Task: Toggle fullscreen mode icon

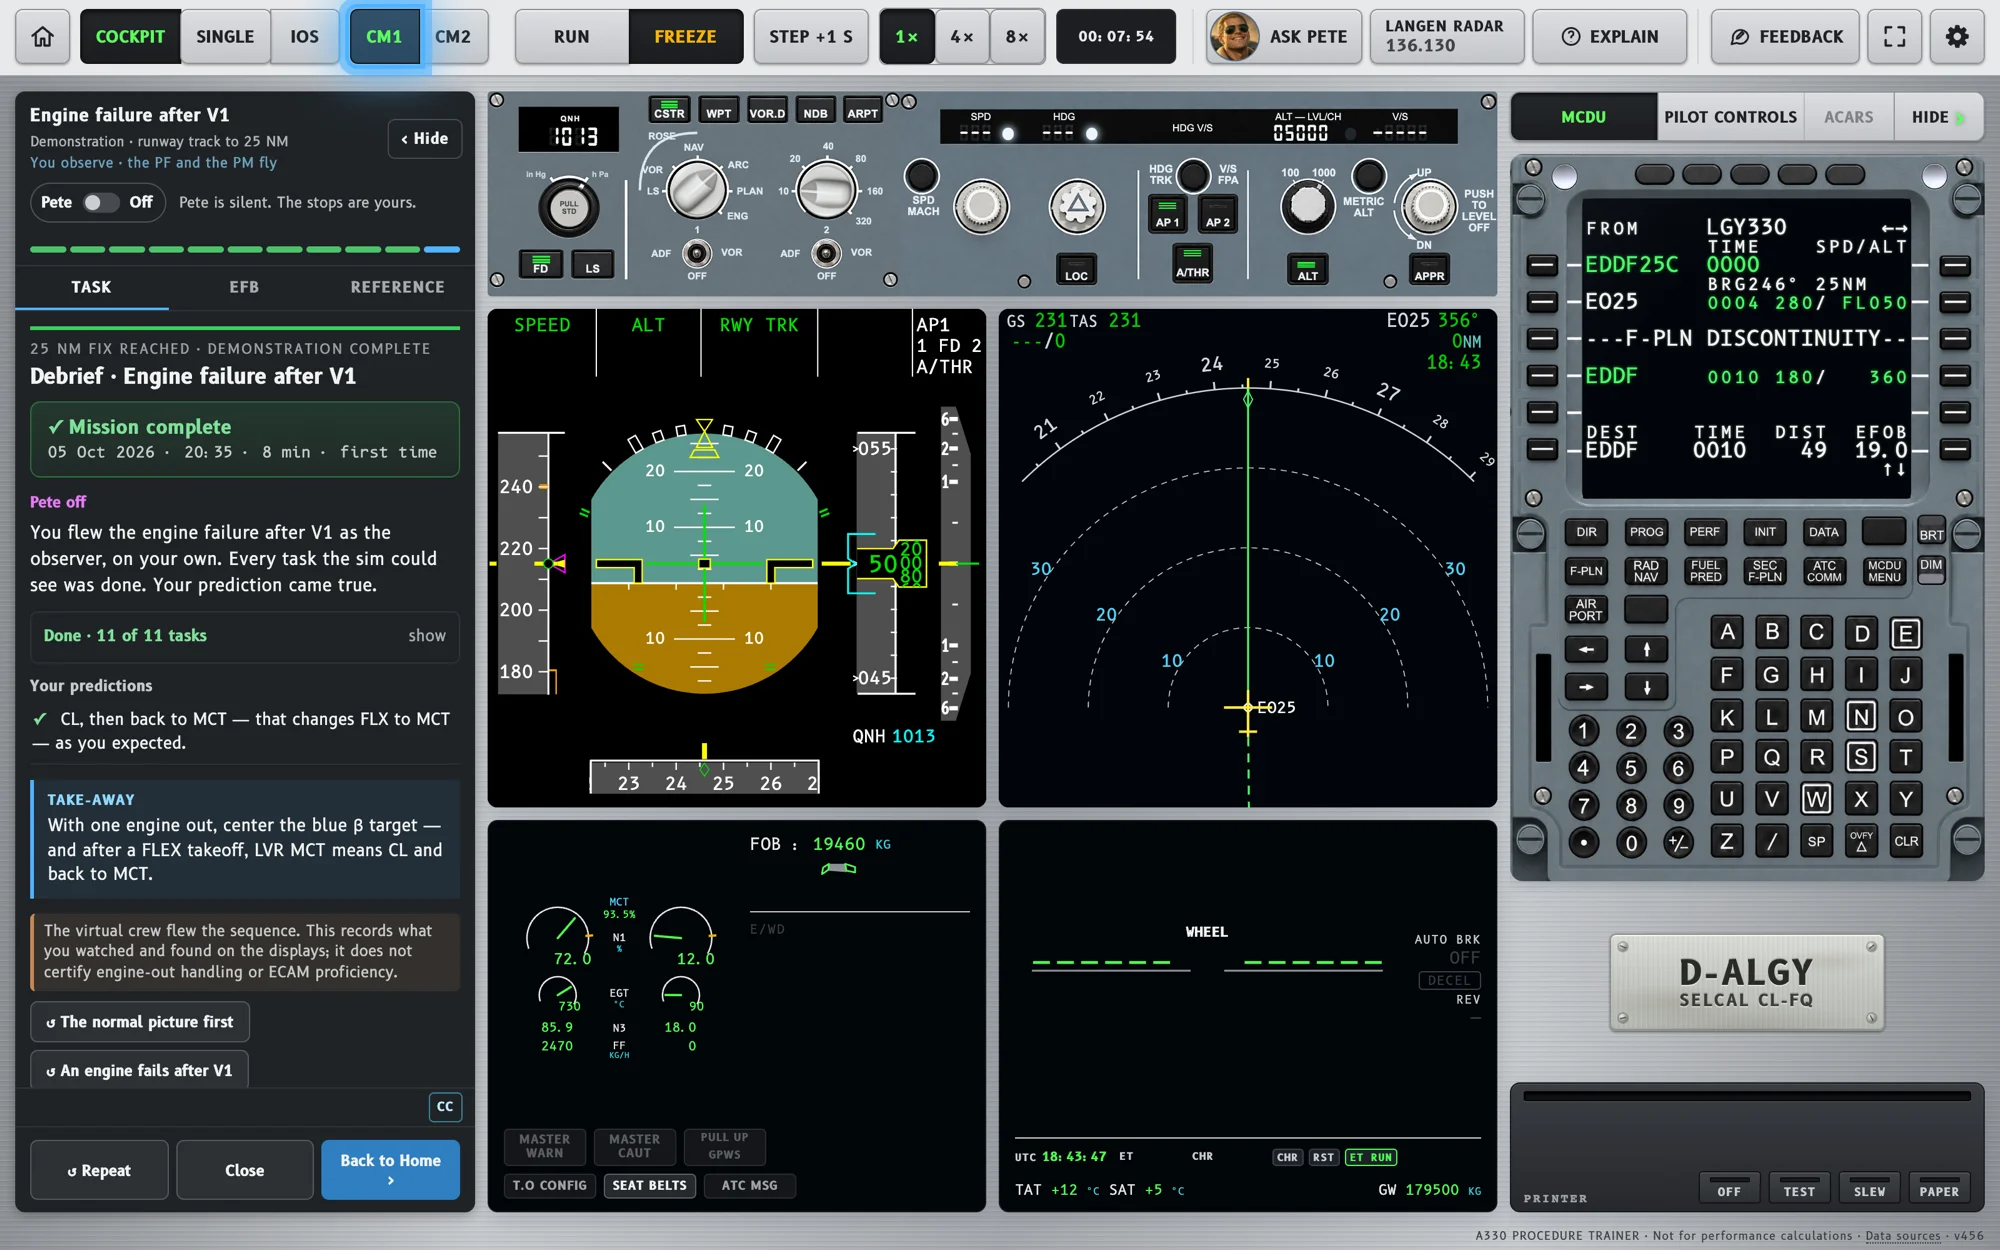Action: point(1894,37)
